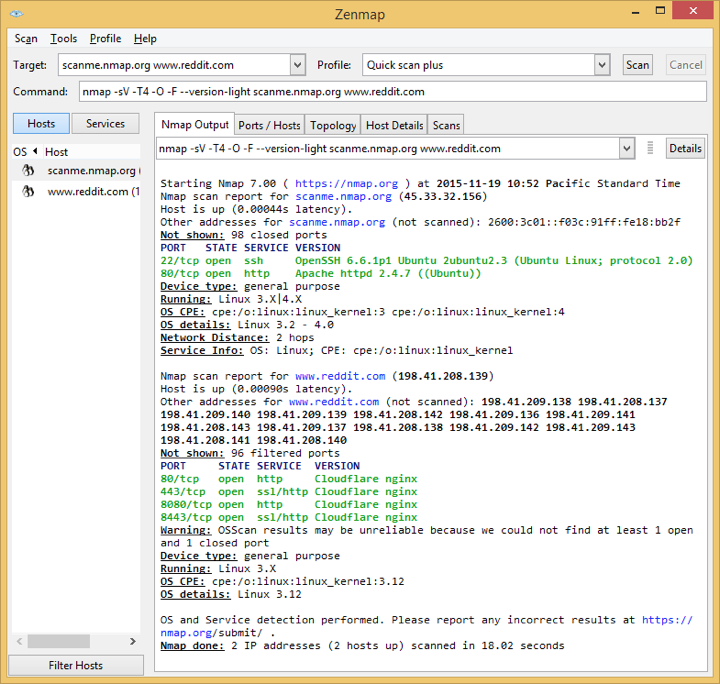
Task: Open the Host Details tab
Action: (395, 125)
